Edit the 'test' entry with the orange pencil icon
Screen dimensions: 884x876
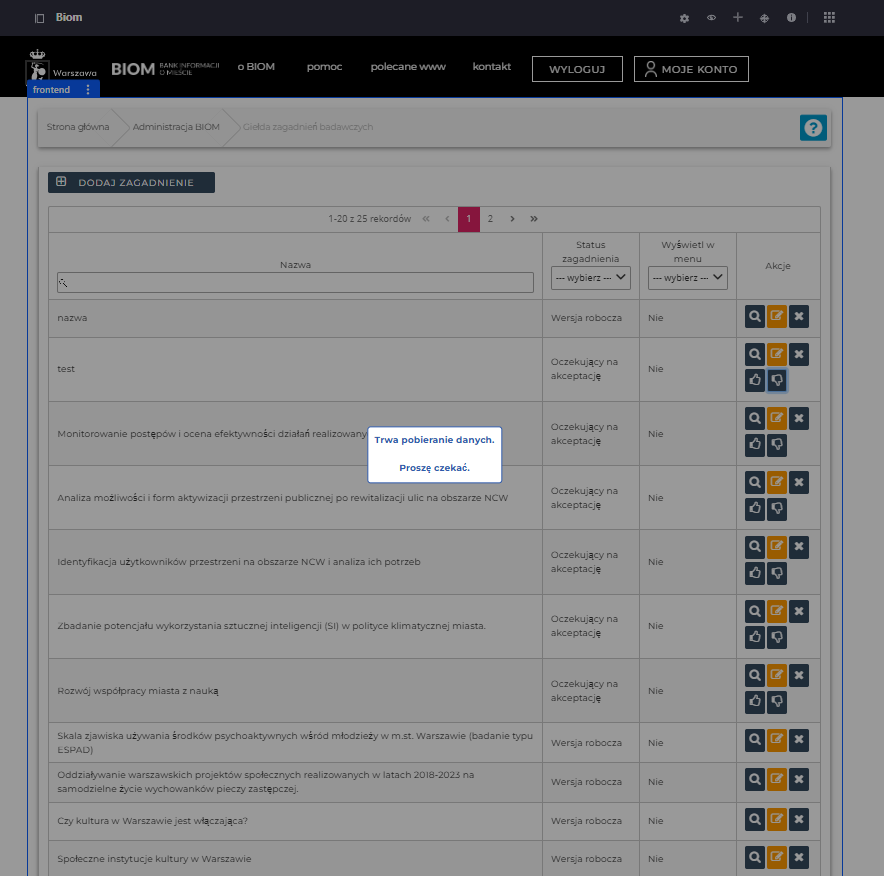pos(777,354)
